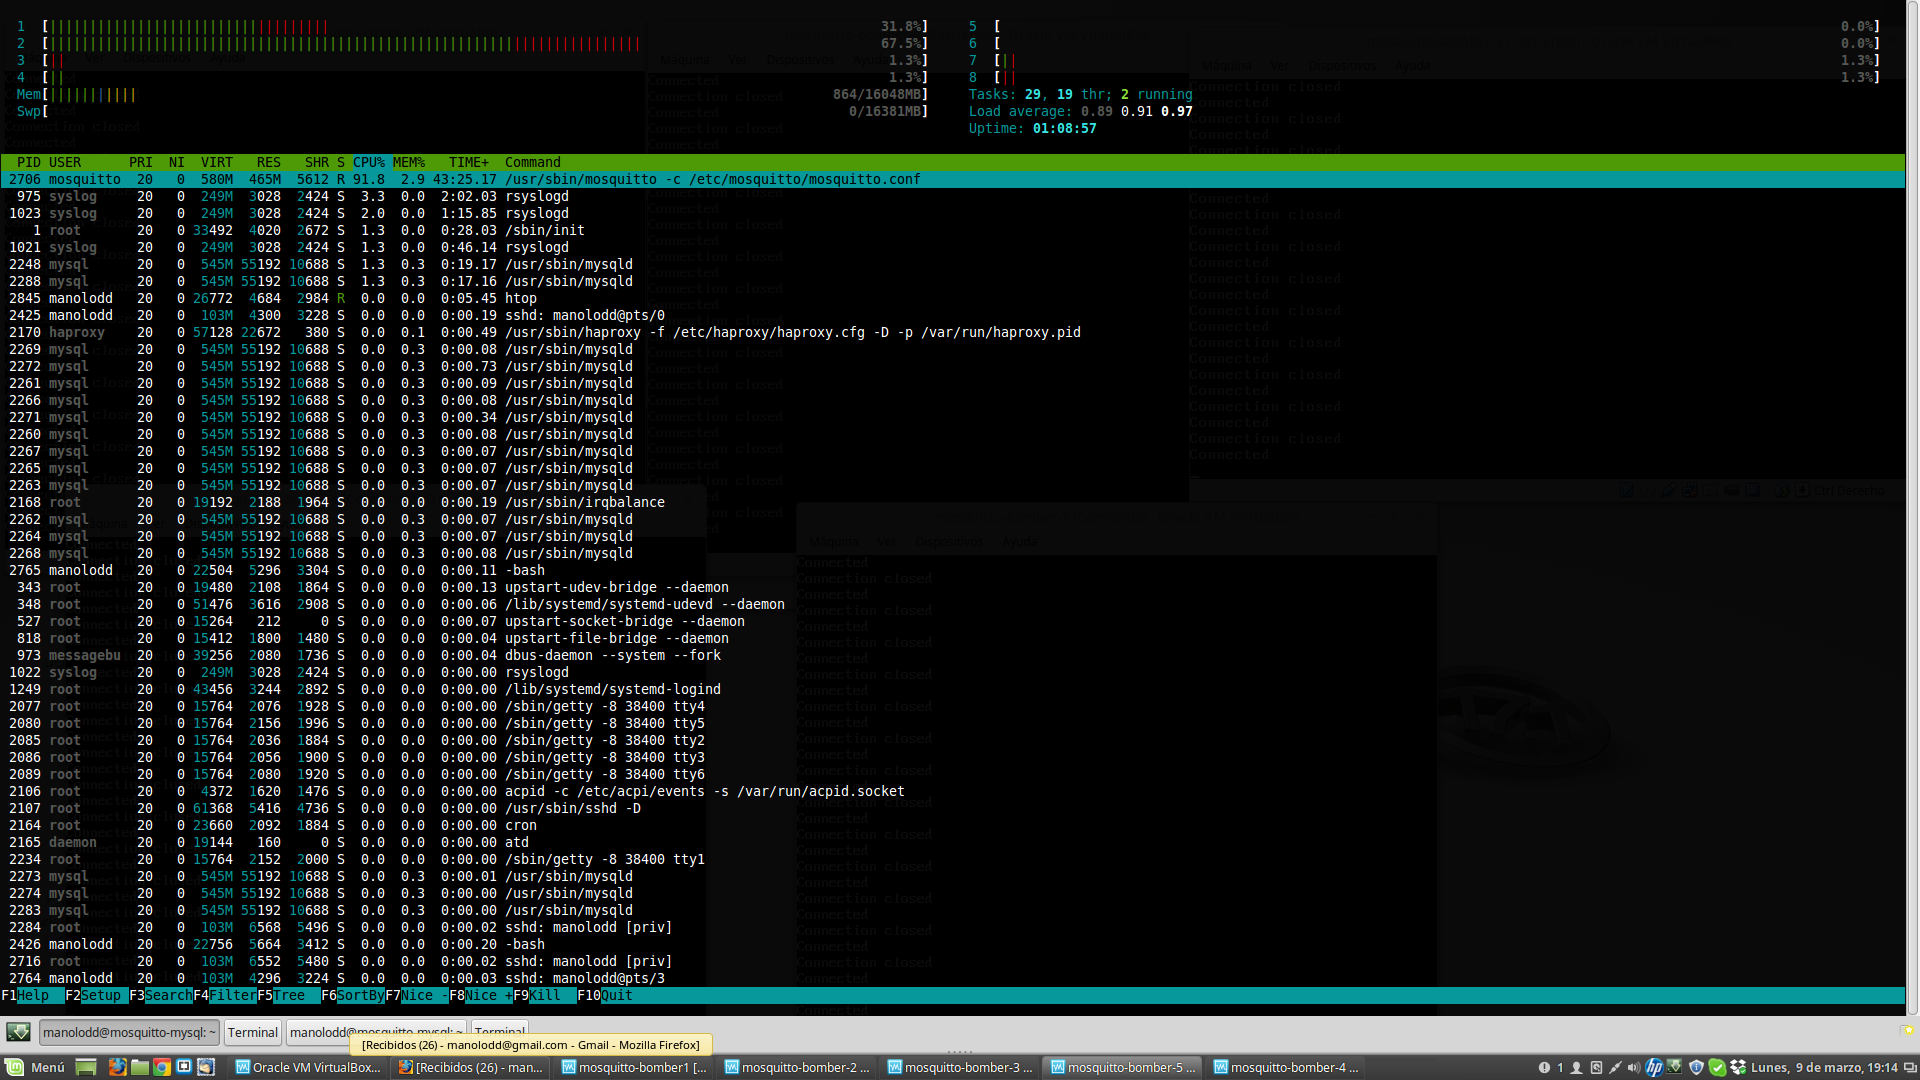Image resolution: width=1920 pixels, height=1080 pixels.
Task: Open the file manager folder launcher
Action: click(140, 1067)
